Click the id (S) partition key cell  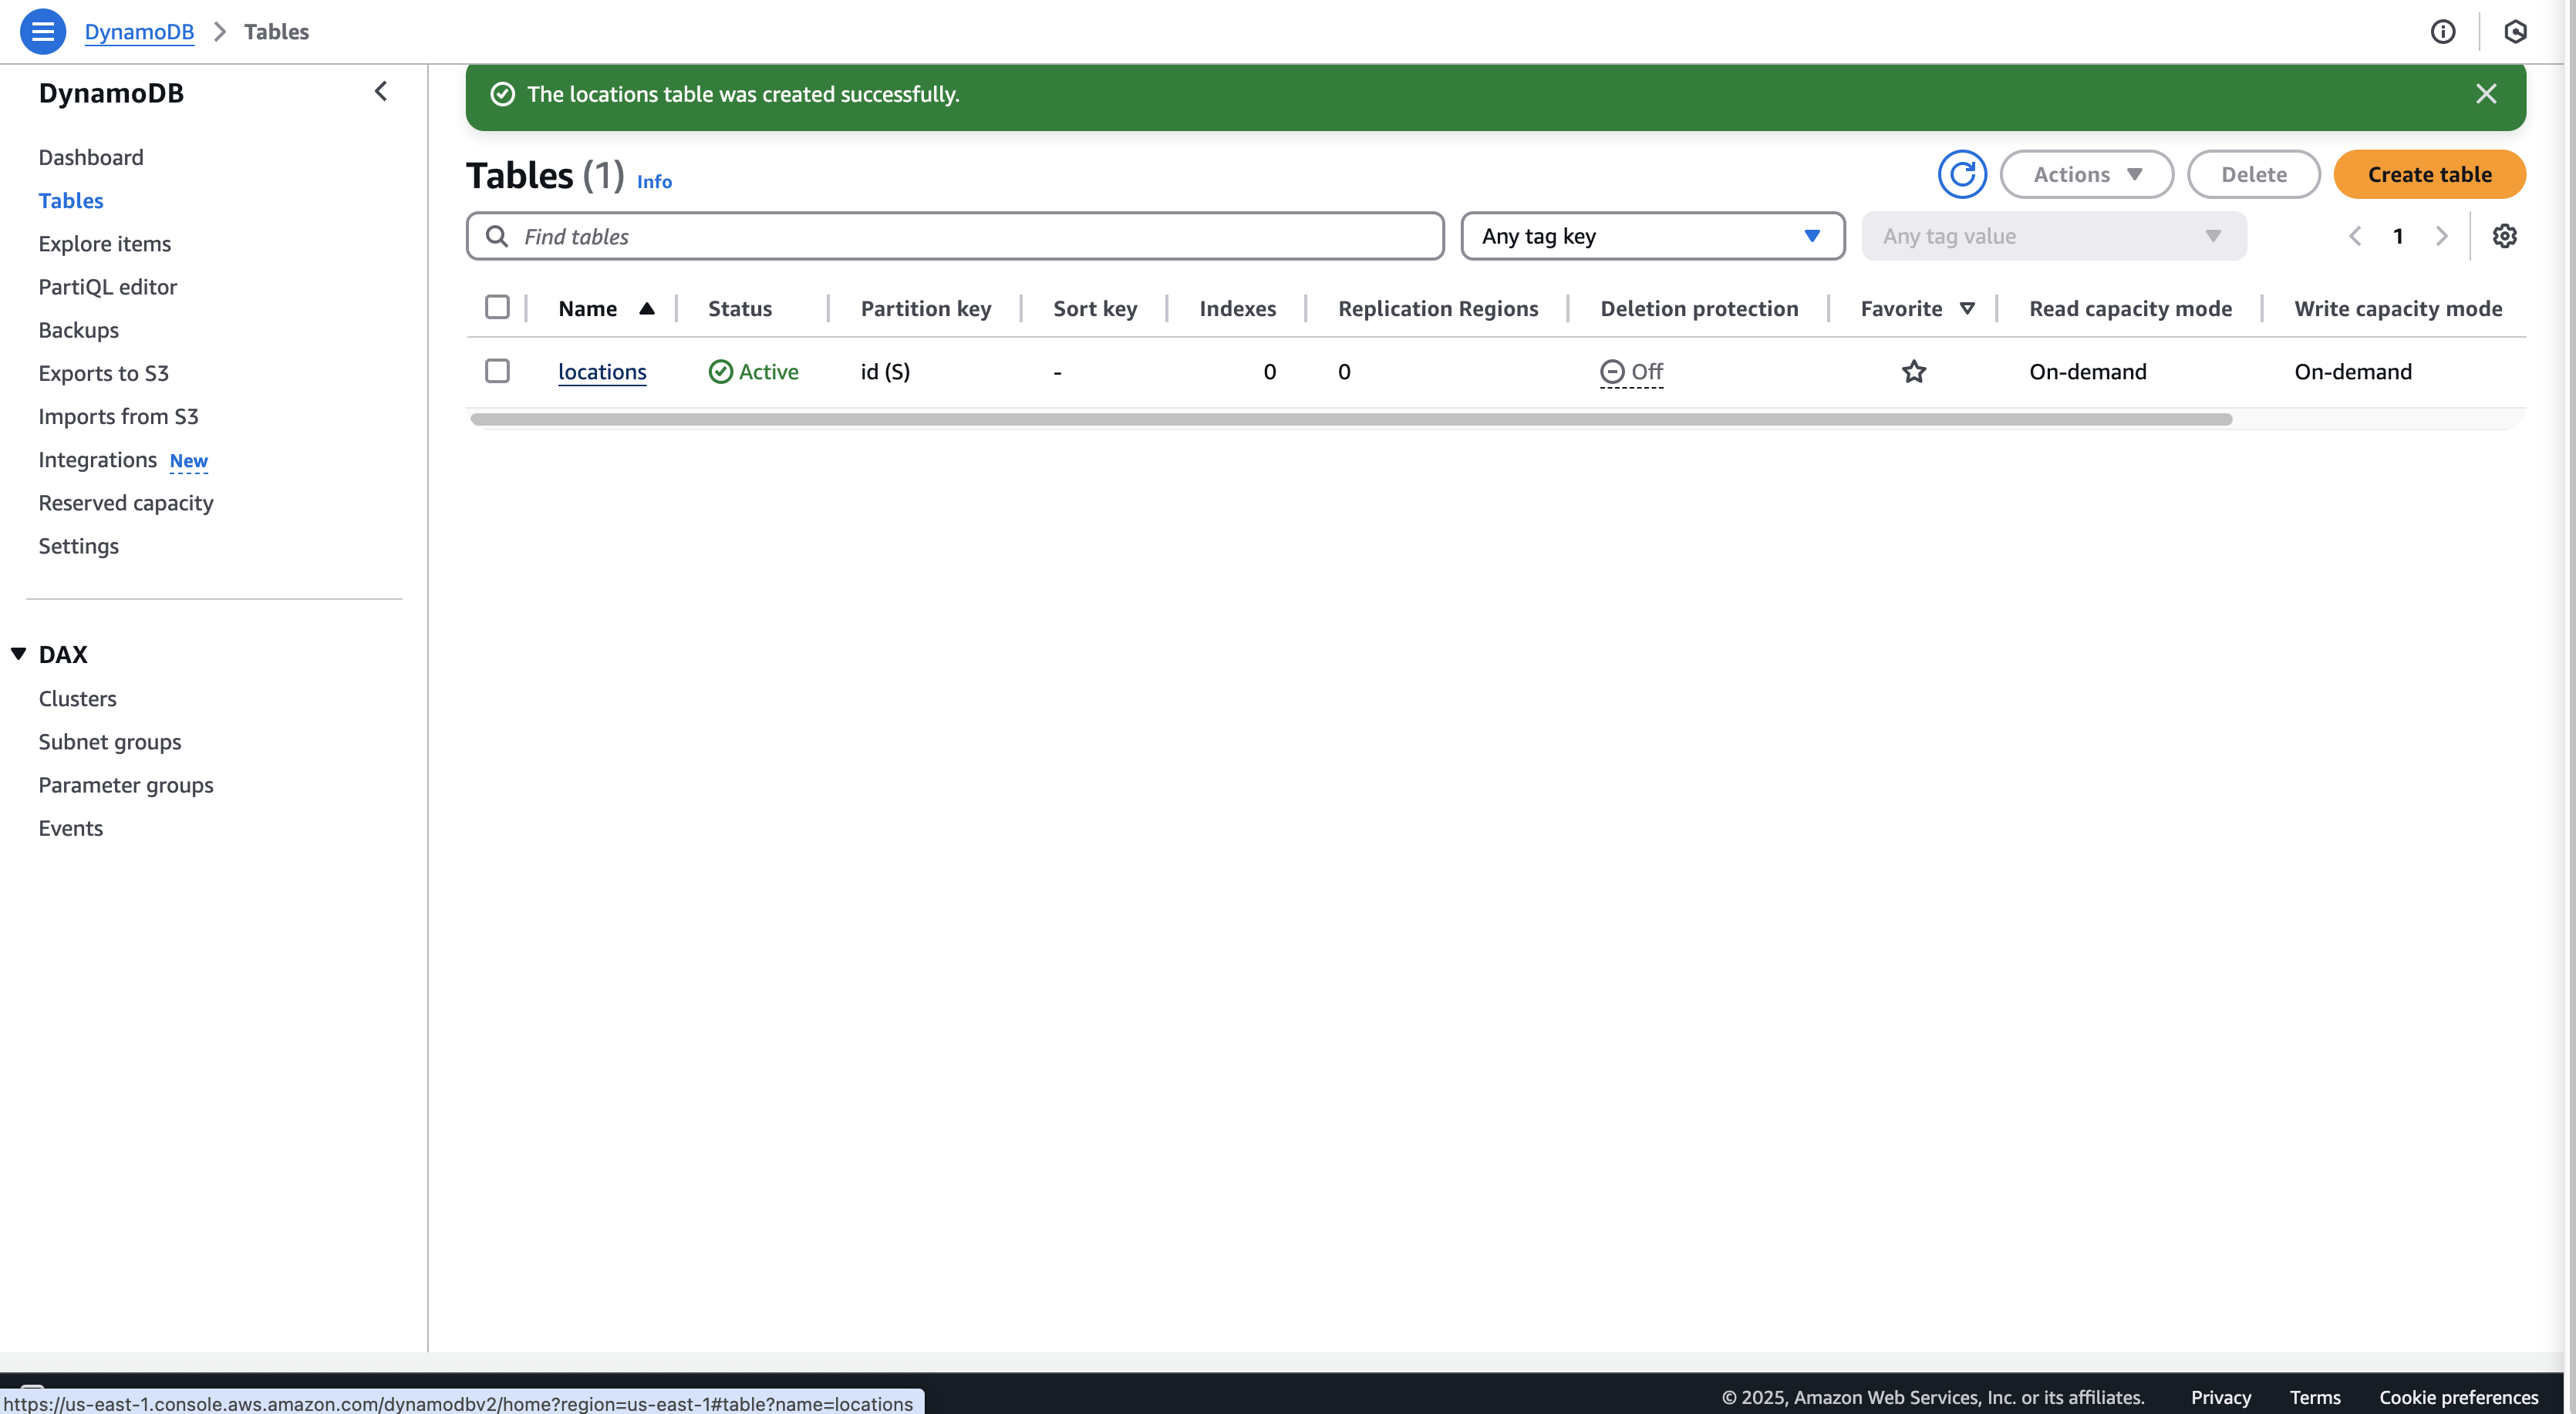click(885, 371)
